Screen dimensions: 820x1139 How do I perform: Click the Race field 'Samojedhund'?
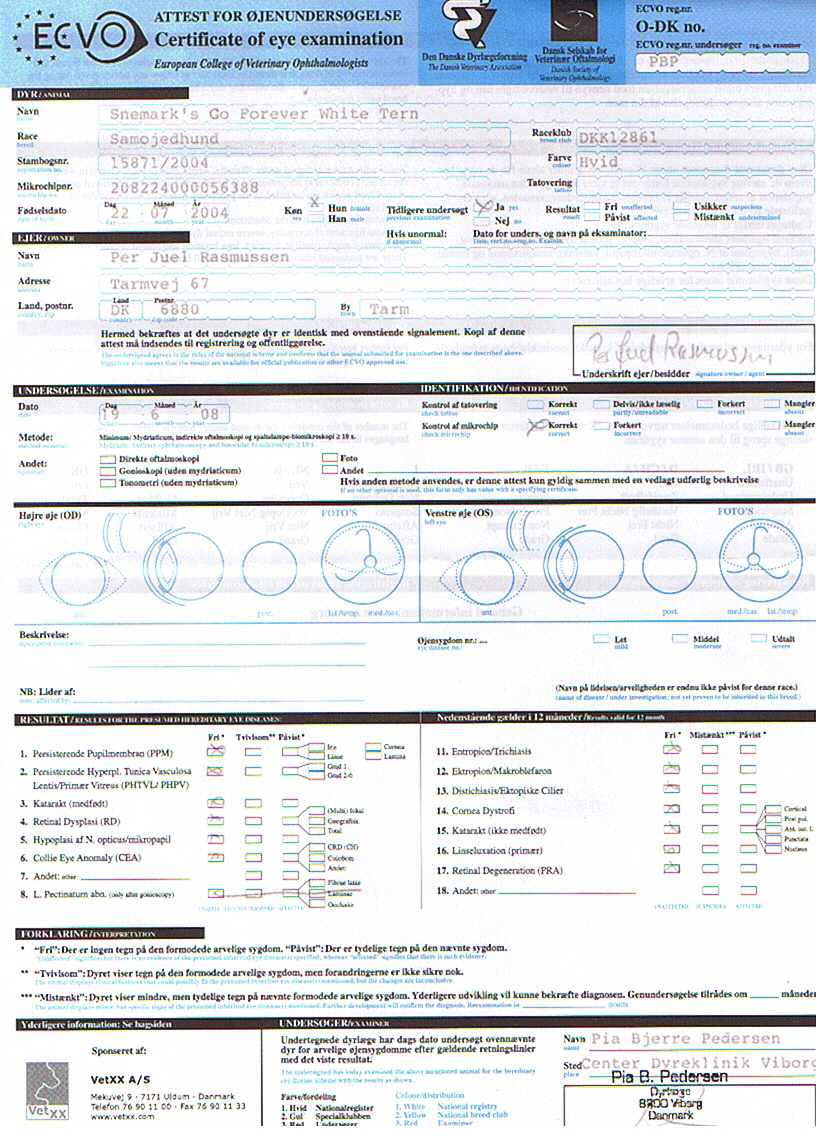click(x=304, y=139)
